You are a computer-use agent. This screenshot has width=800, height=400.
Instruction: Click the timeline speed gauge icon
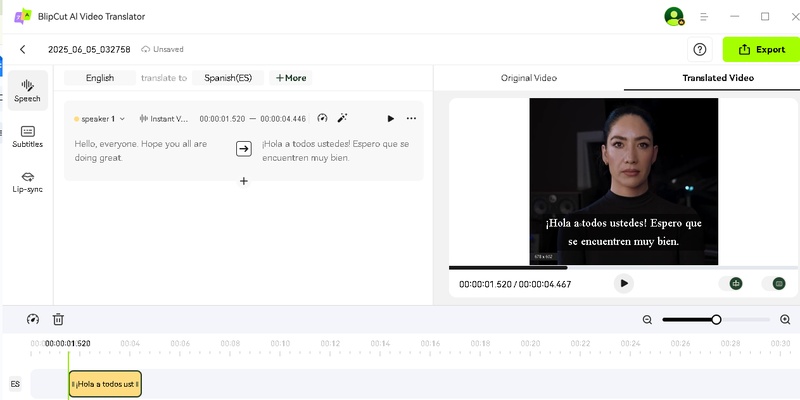(x=33, y=319)
